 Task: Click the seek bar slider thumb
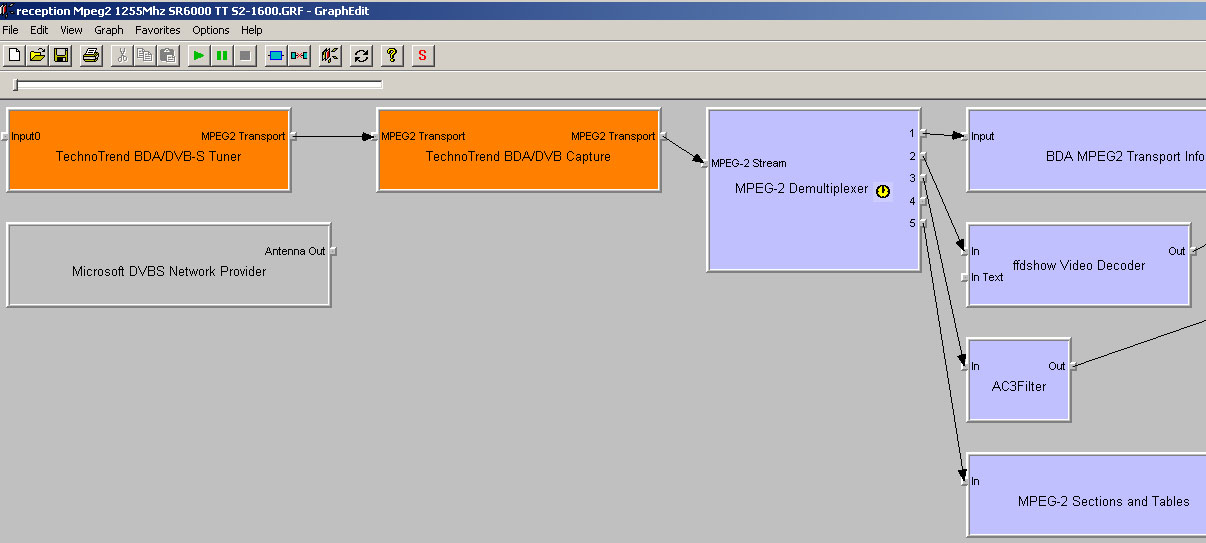tap(15, 85)
